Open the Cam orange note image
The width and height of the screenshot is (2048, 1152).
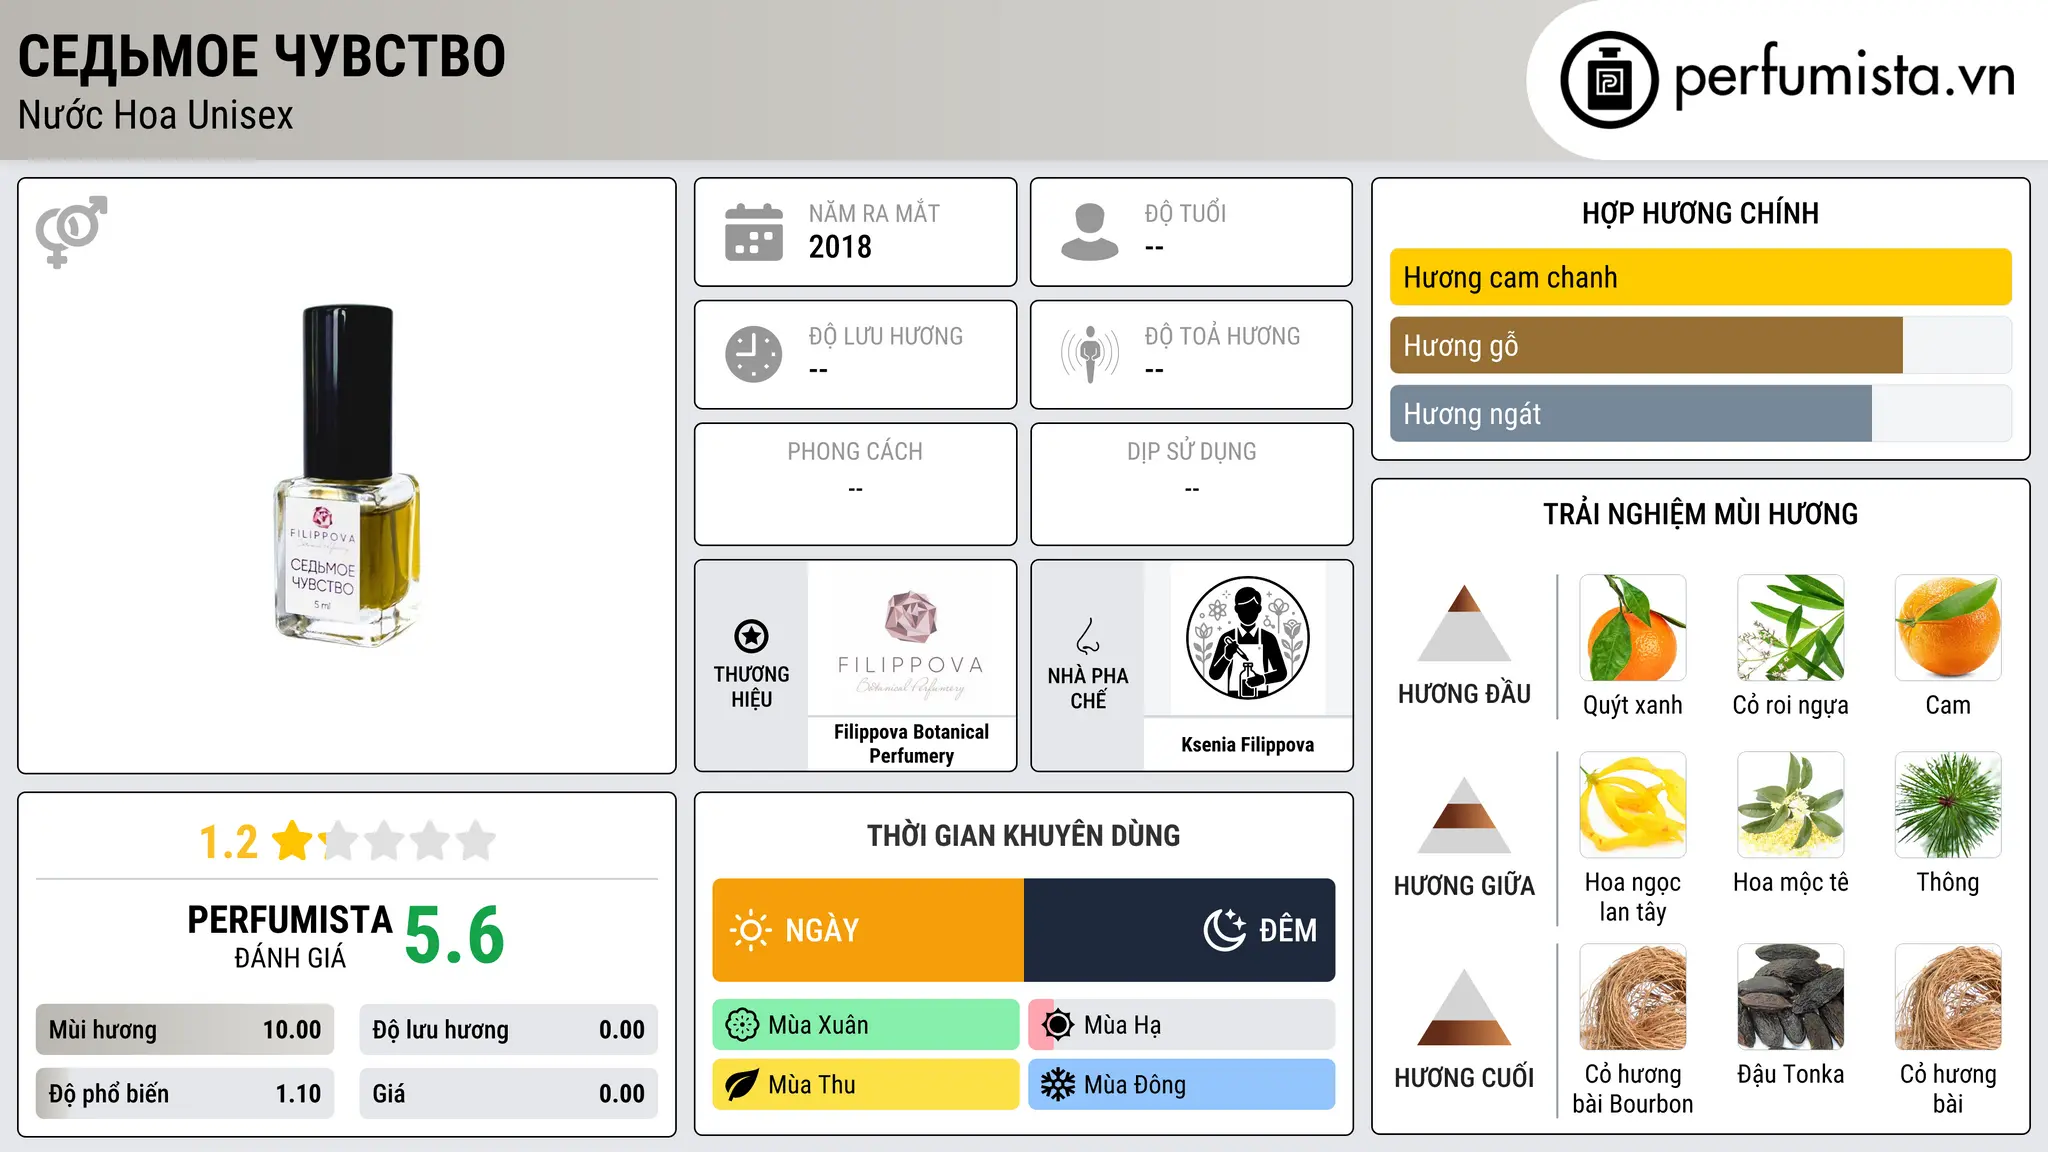coord(1948,628)
